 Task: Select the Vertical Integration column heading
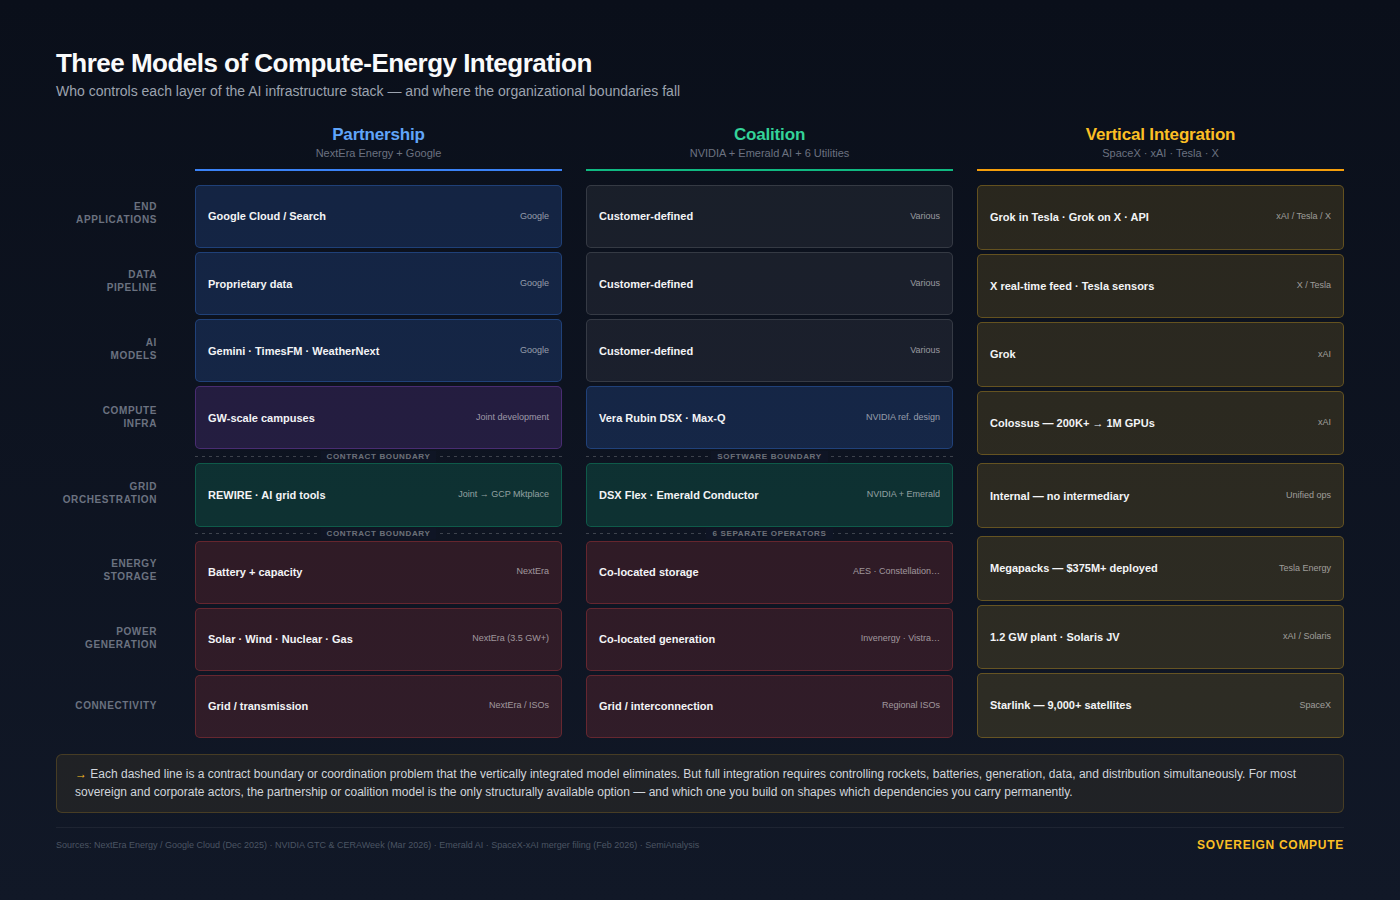[1160, 134]
